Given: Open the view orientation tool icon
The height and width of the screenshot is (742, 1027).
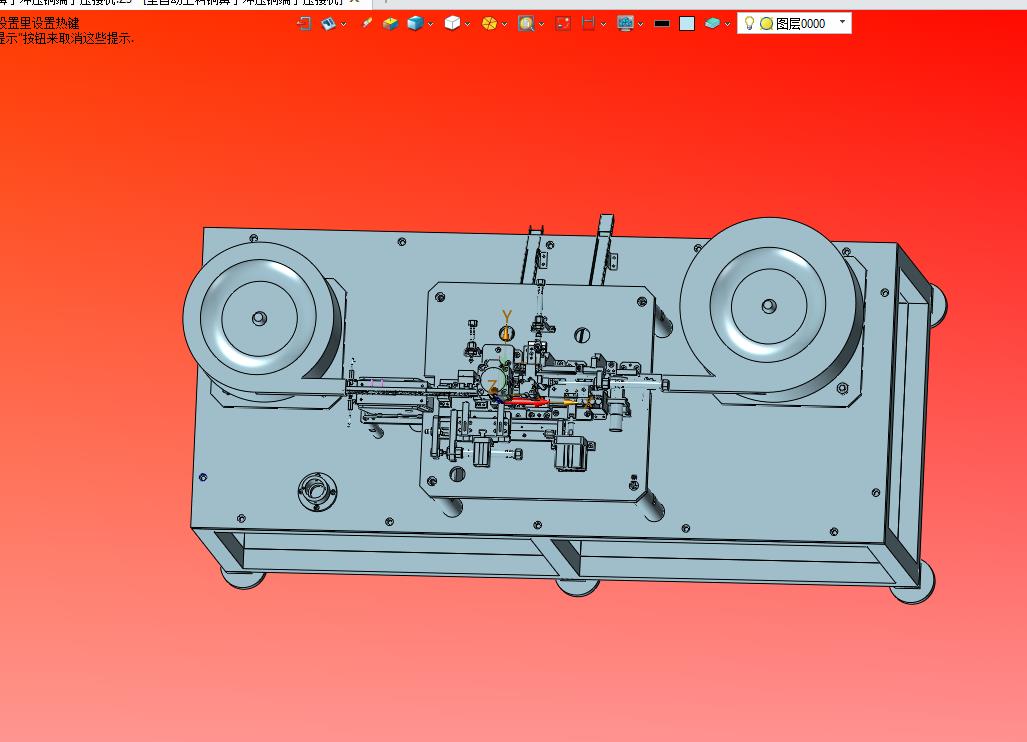Looking at the screenshot, I should coord(329,24).
